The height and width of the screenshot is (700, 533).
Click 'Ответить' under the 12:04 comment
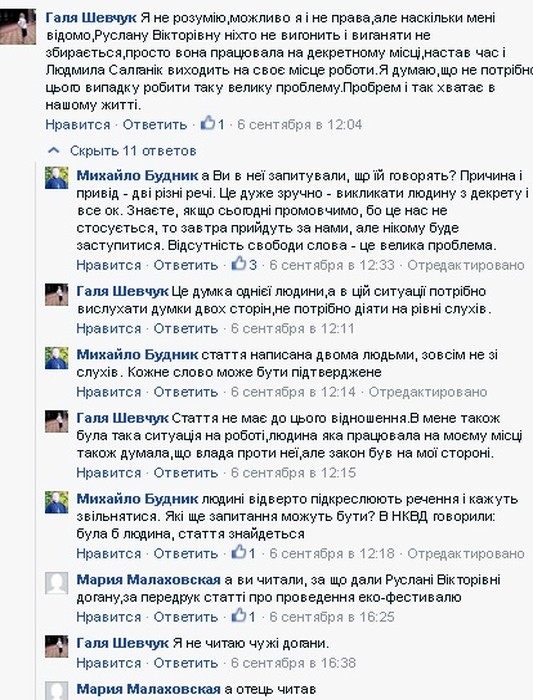pos(154,125)
